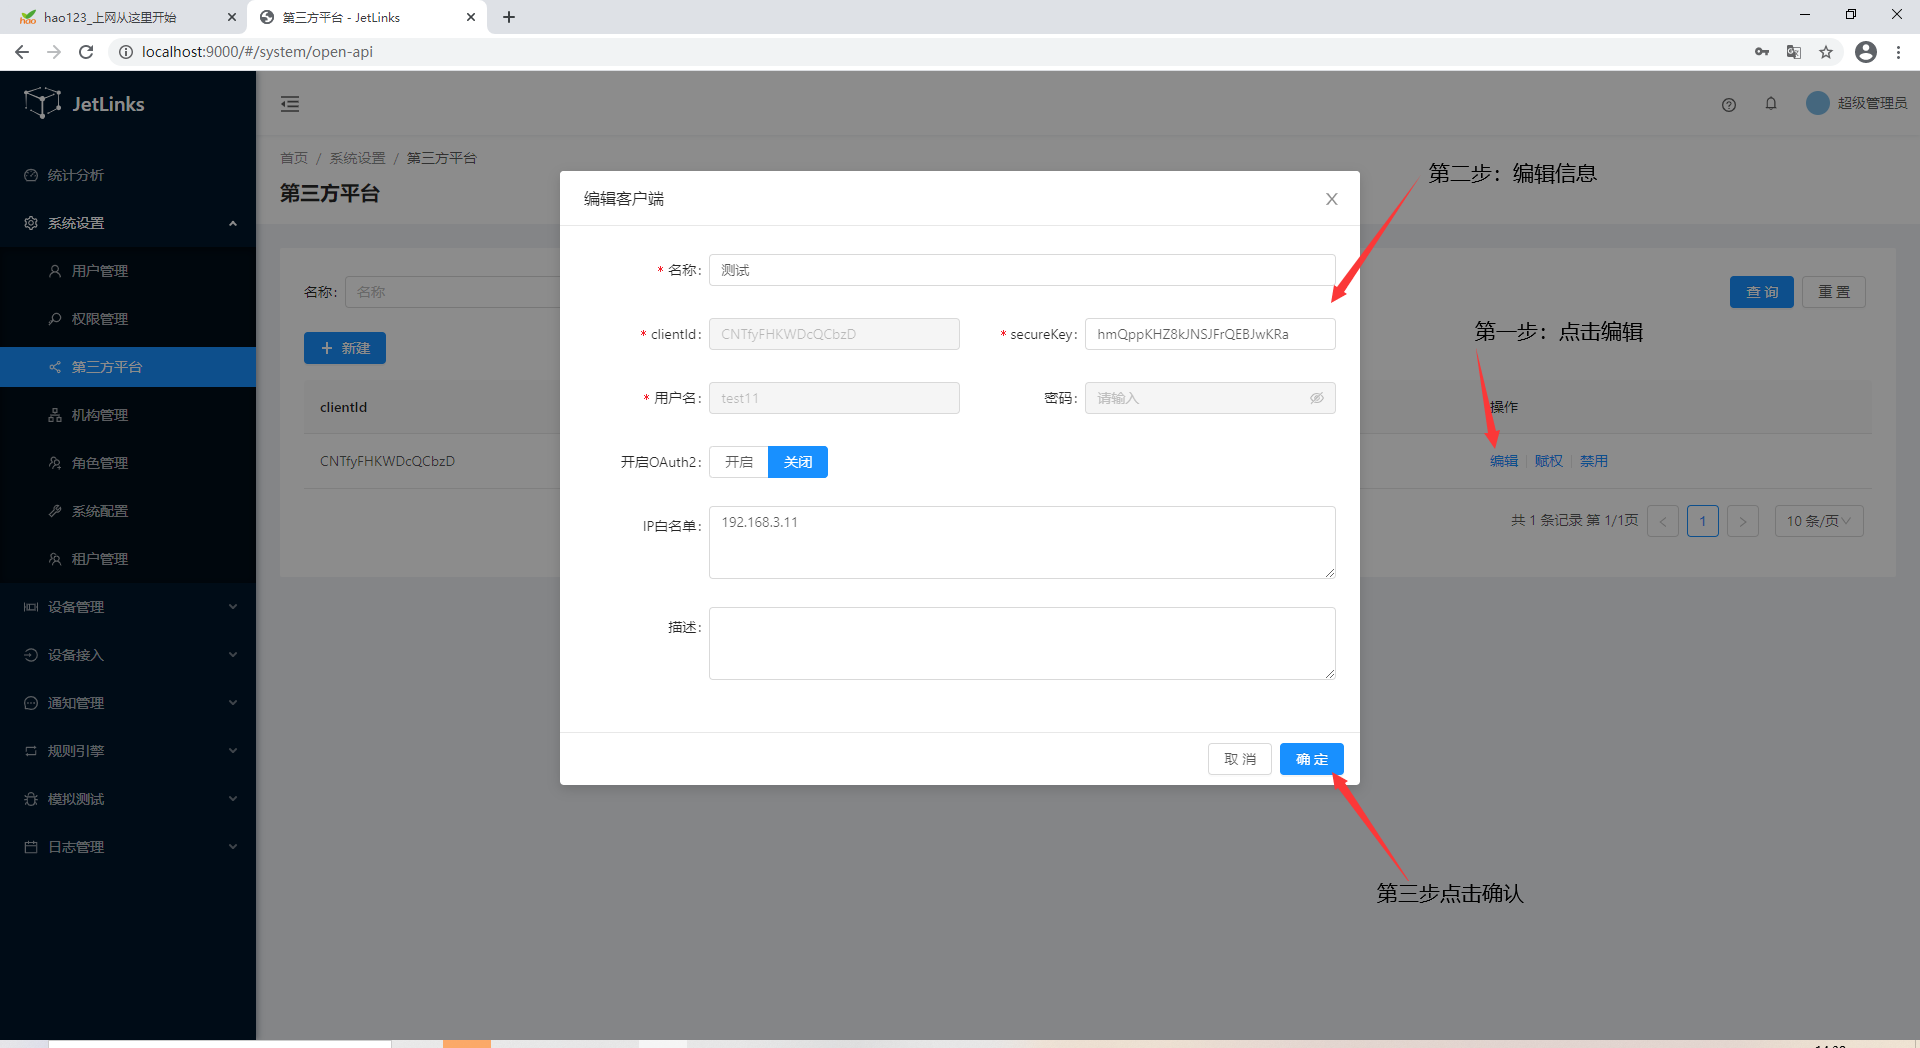Image resolution: width=1920 pixels, height=1048 pixels.
Task: Open 租户管理 in the sidebar
Action: 128,559
